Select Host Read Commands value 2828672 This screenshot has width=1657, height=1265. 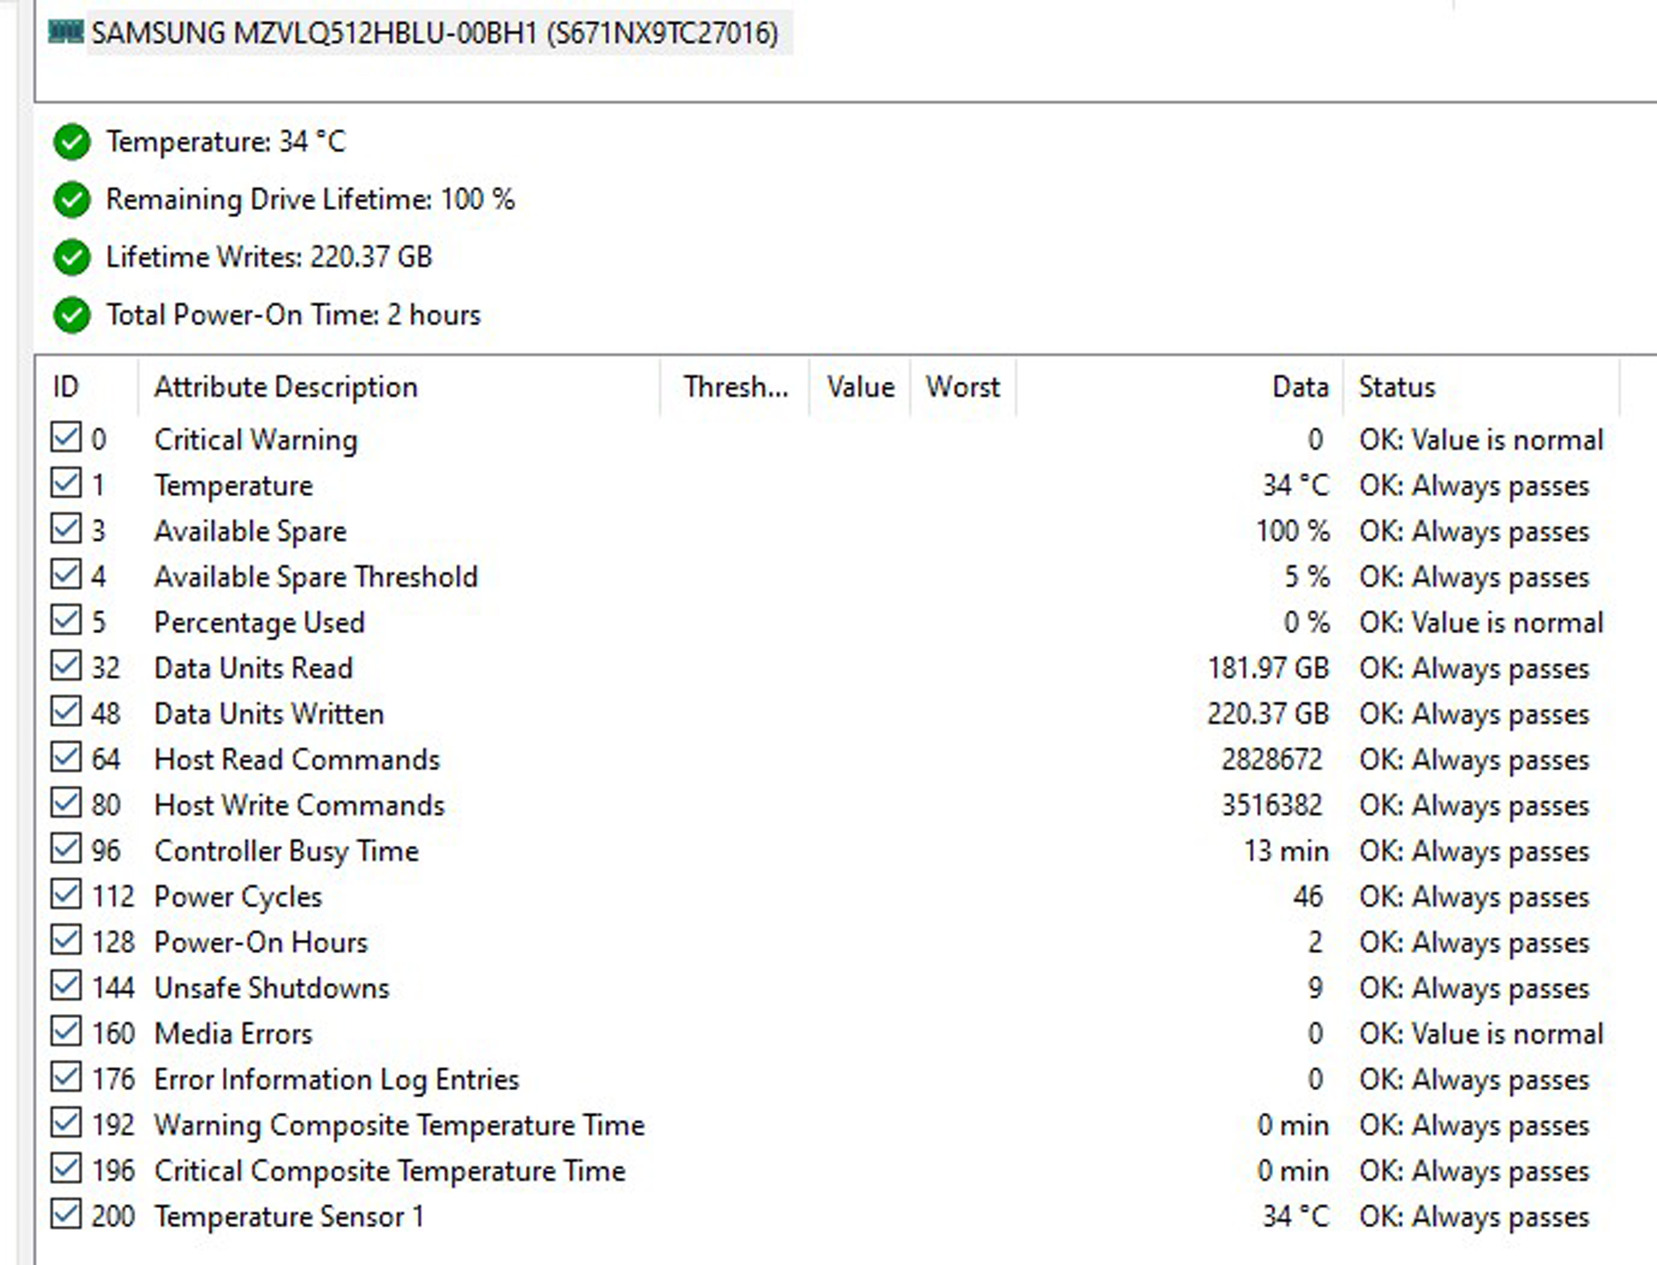tap(1272, 760)
